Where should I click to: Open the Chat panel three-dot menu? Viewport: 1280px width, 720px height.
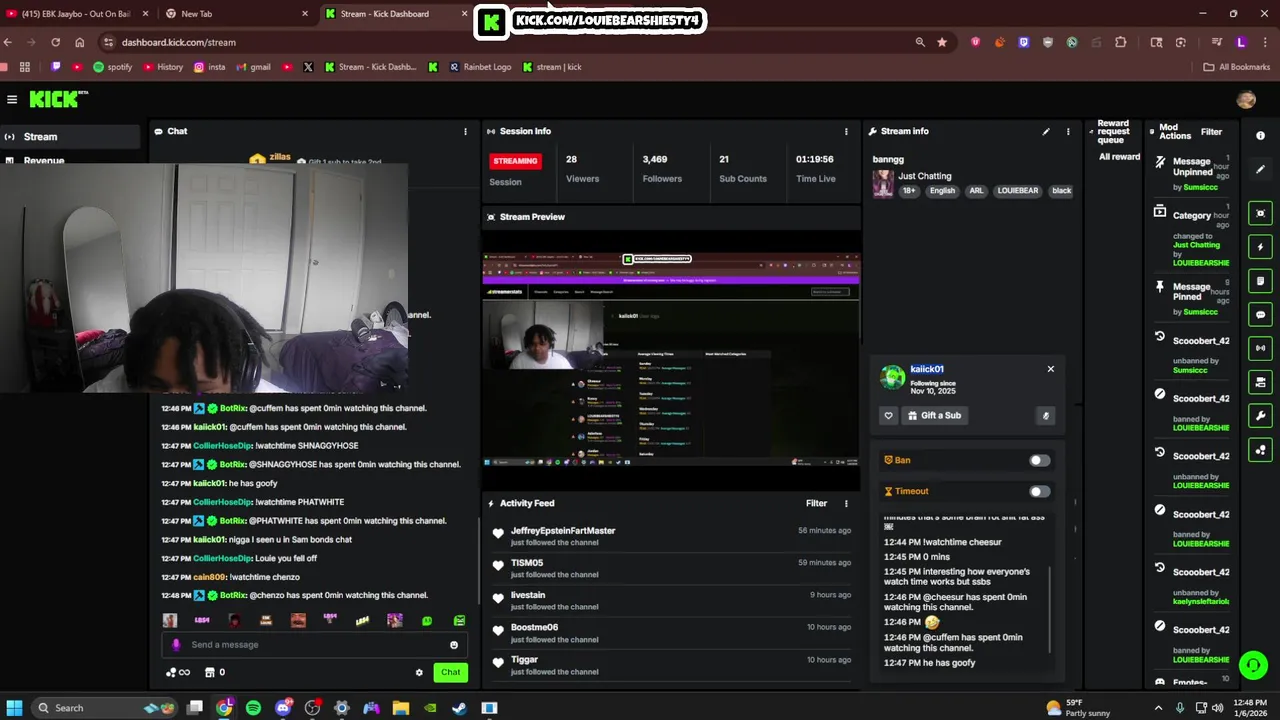465,131
